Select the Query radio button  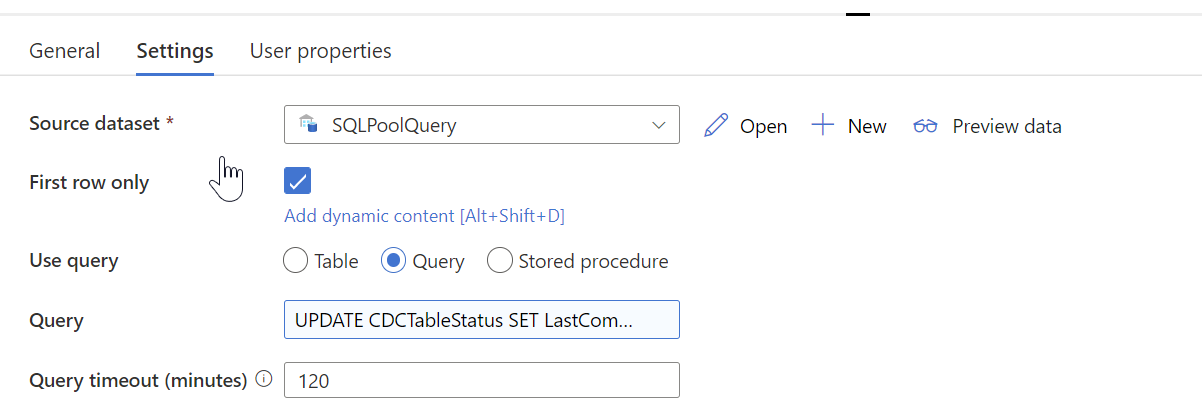pyautogui.click(x=393, y=261)
